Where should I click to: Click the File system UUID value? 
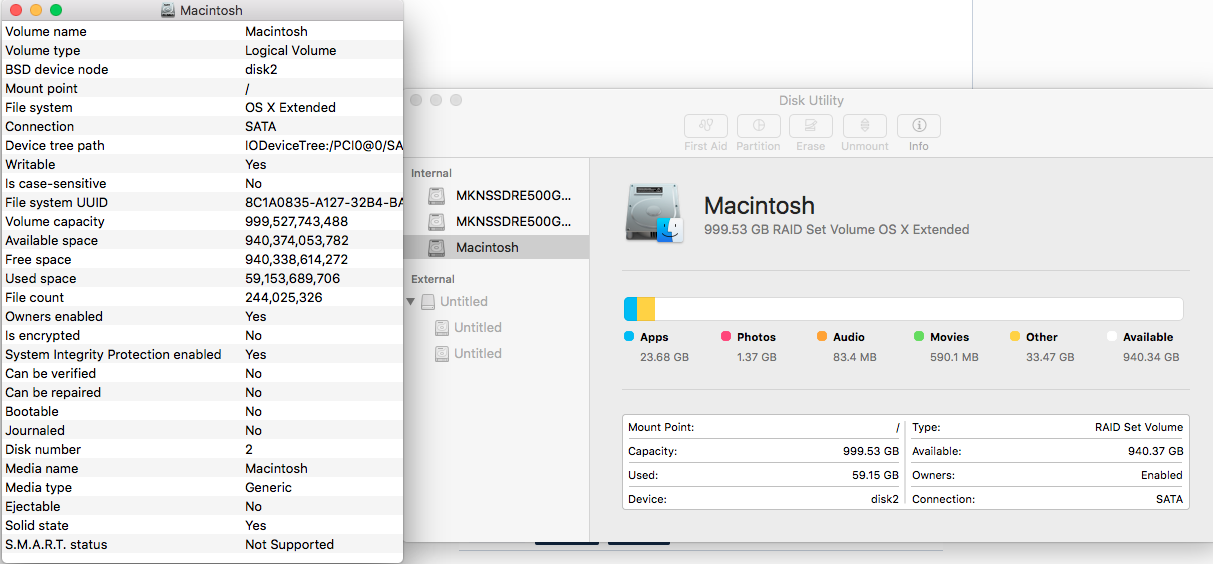coord(324,202)
